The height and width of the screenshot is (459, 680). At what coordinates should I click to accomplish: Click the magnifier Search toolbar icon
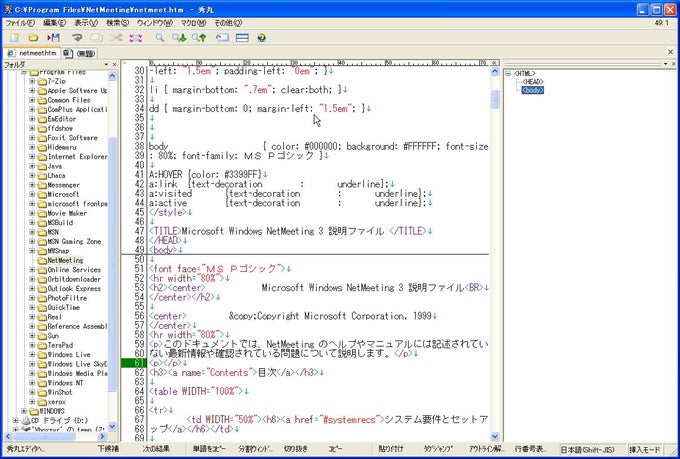tap(160, 38)
